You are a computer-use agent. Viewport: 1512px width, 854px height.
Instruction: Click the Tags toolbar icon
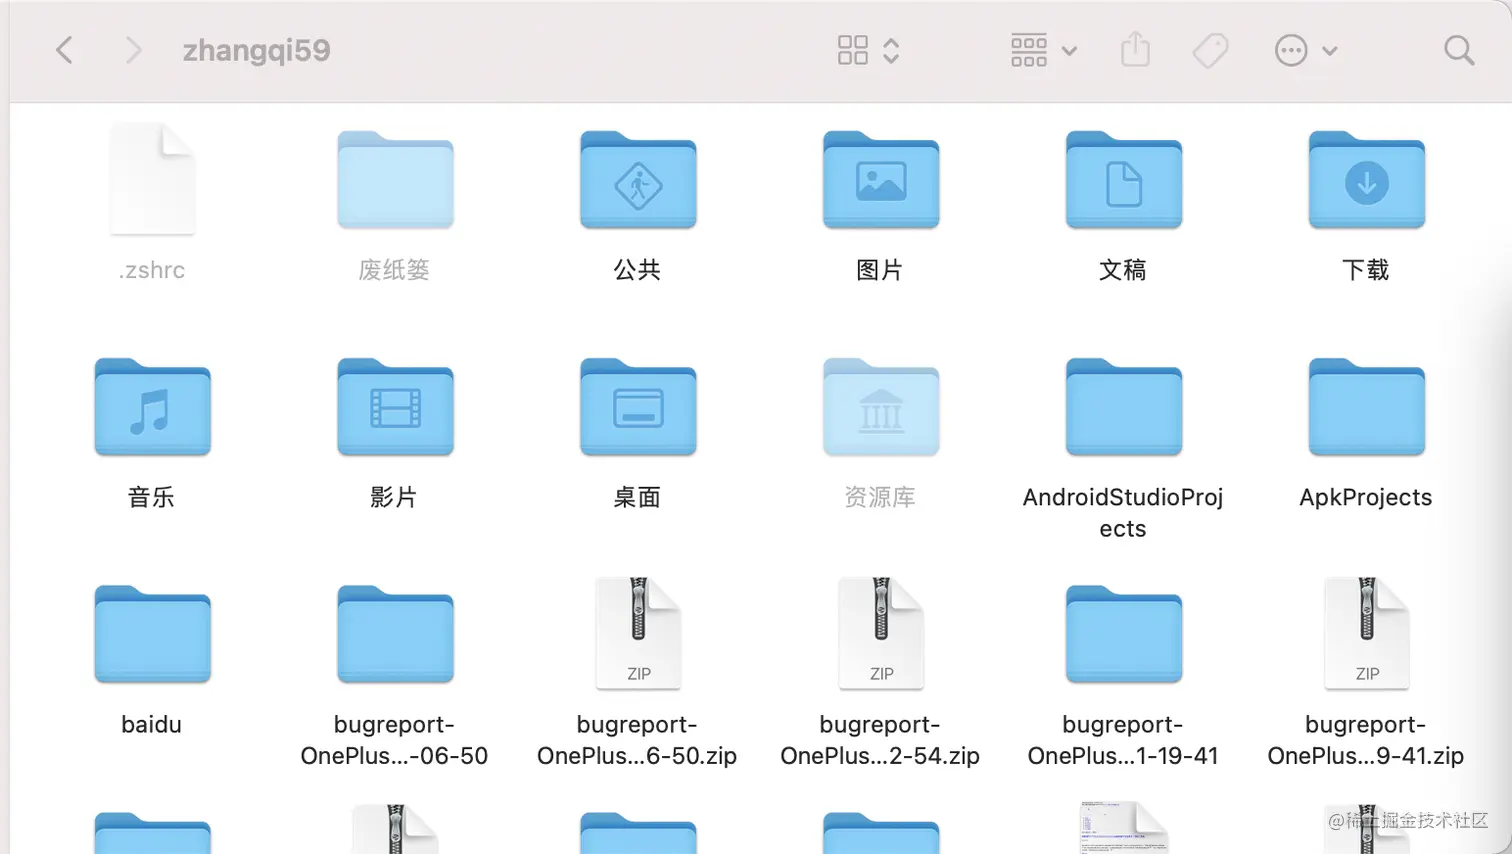[x=1211, y=50]
